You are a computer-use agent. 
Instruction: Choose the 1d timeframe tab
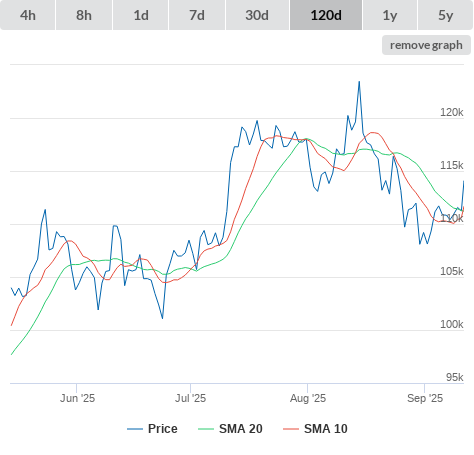tap(141, 15)
